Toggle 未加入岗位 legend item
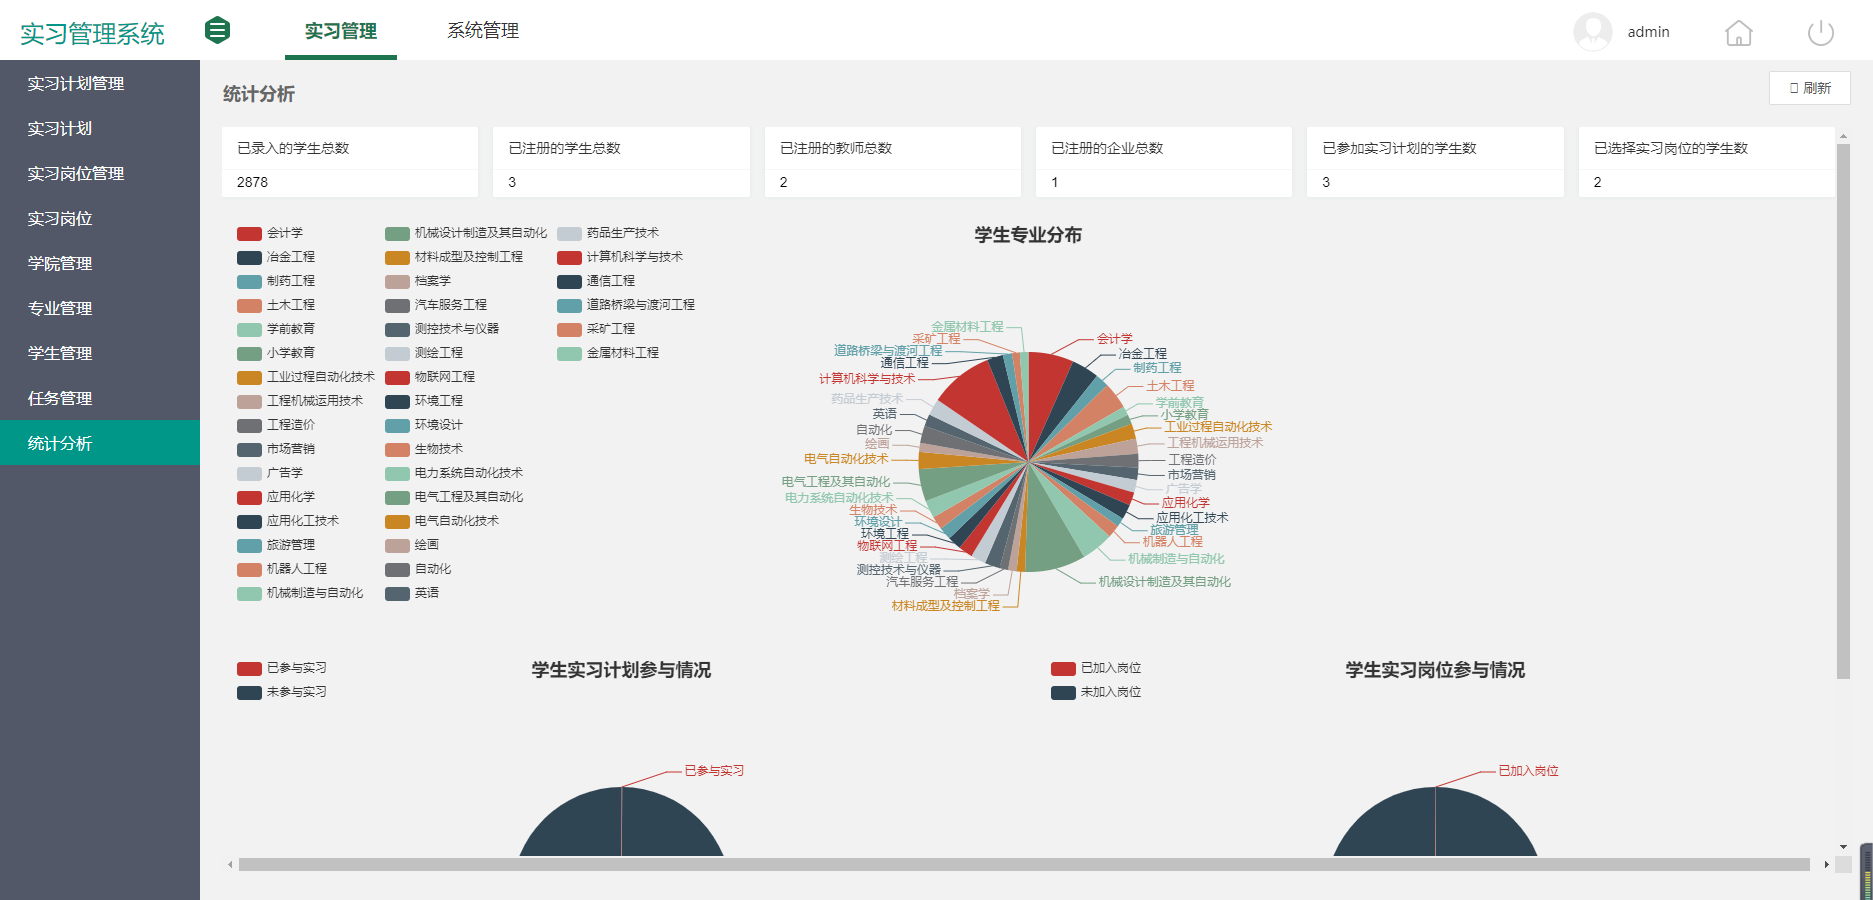 [x=1096, y=692]
